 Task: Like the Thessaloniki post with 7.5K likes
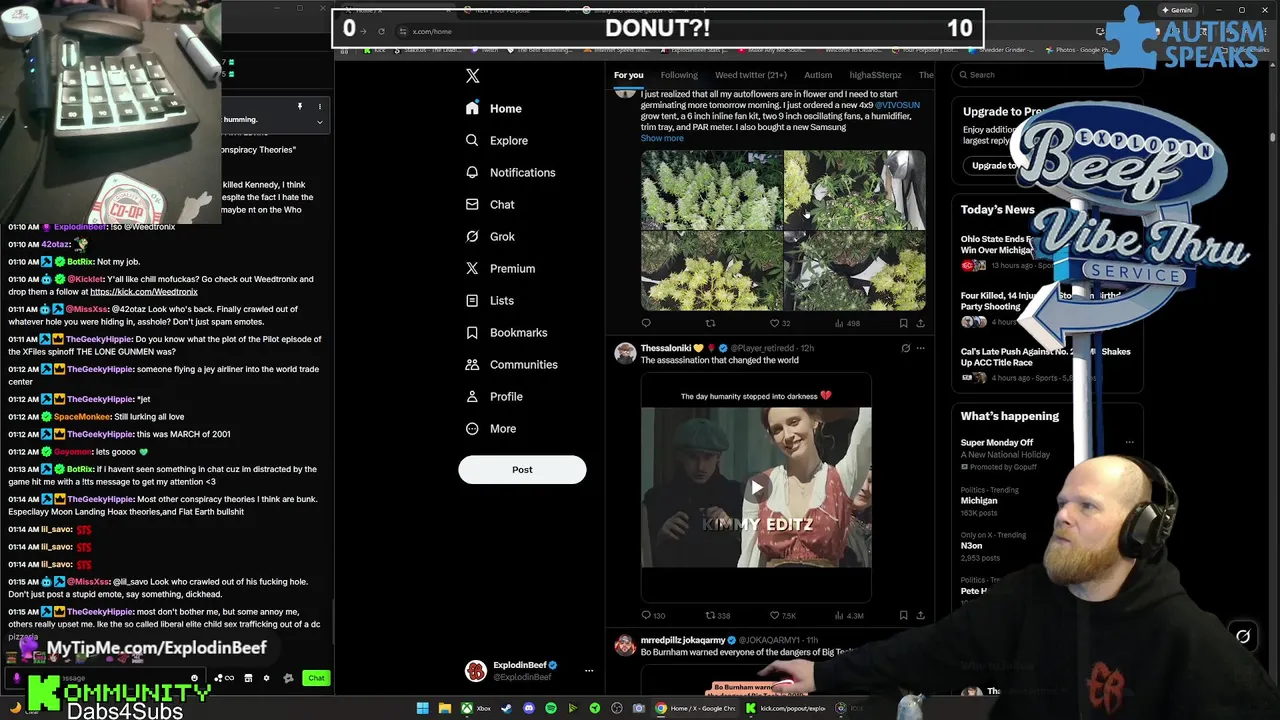(x=782, y=616)
